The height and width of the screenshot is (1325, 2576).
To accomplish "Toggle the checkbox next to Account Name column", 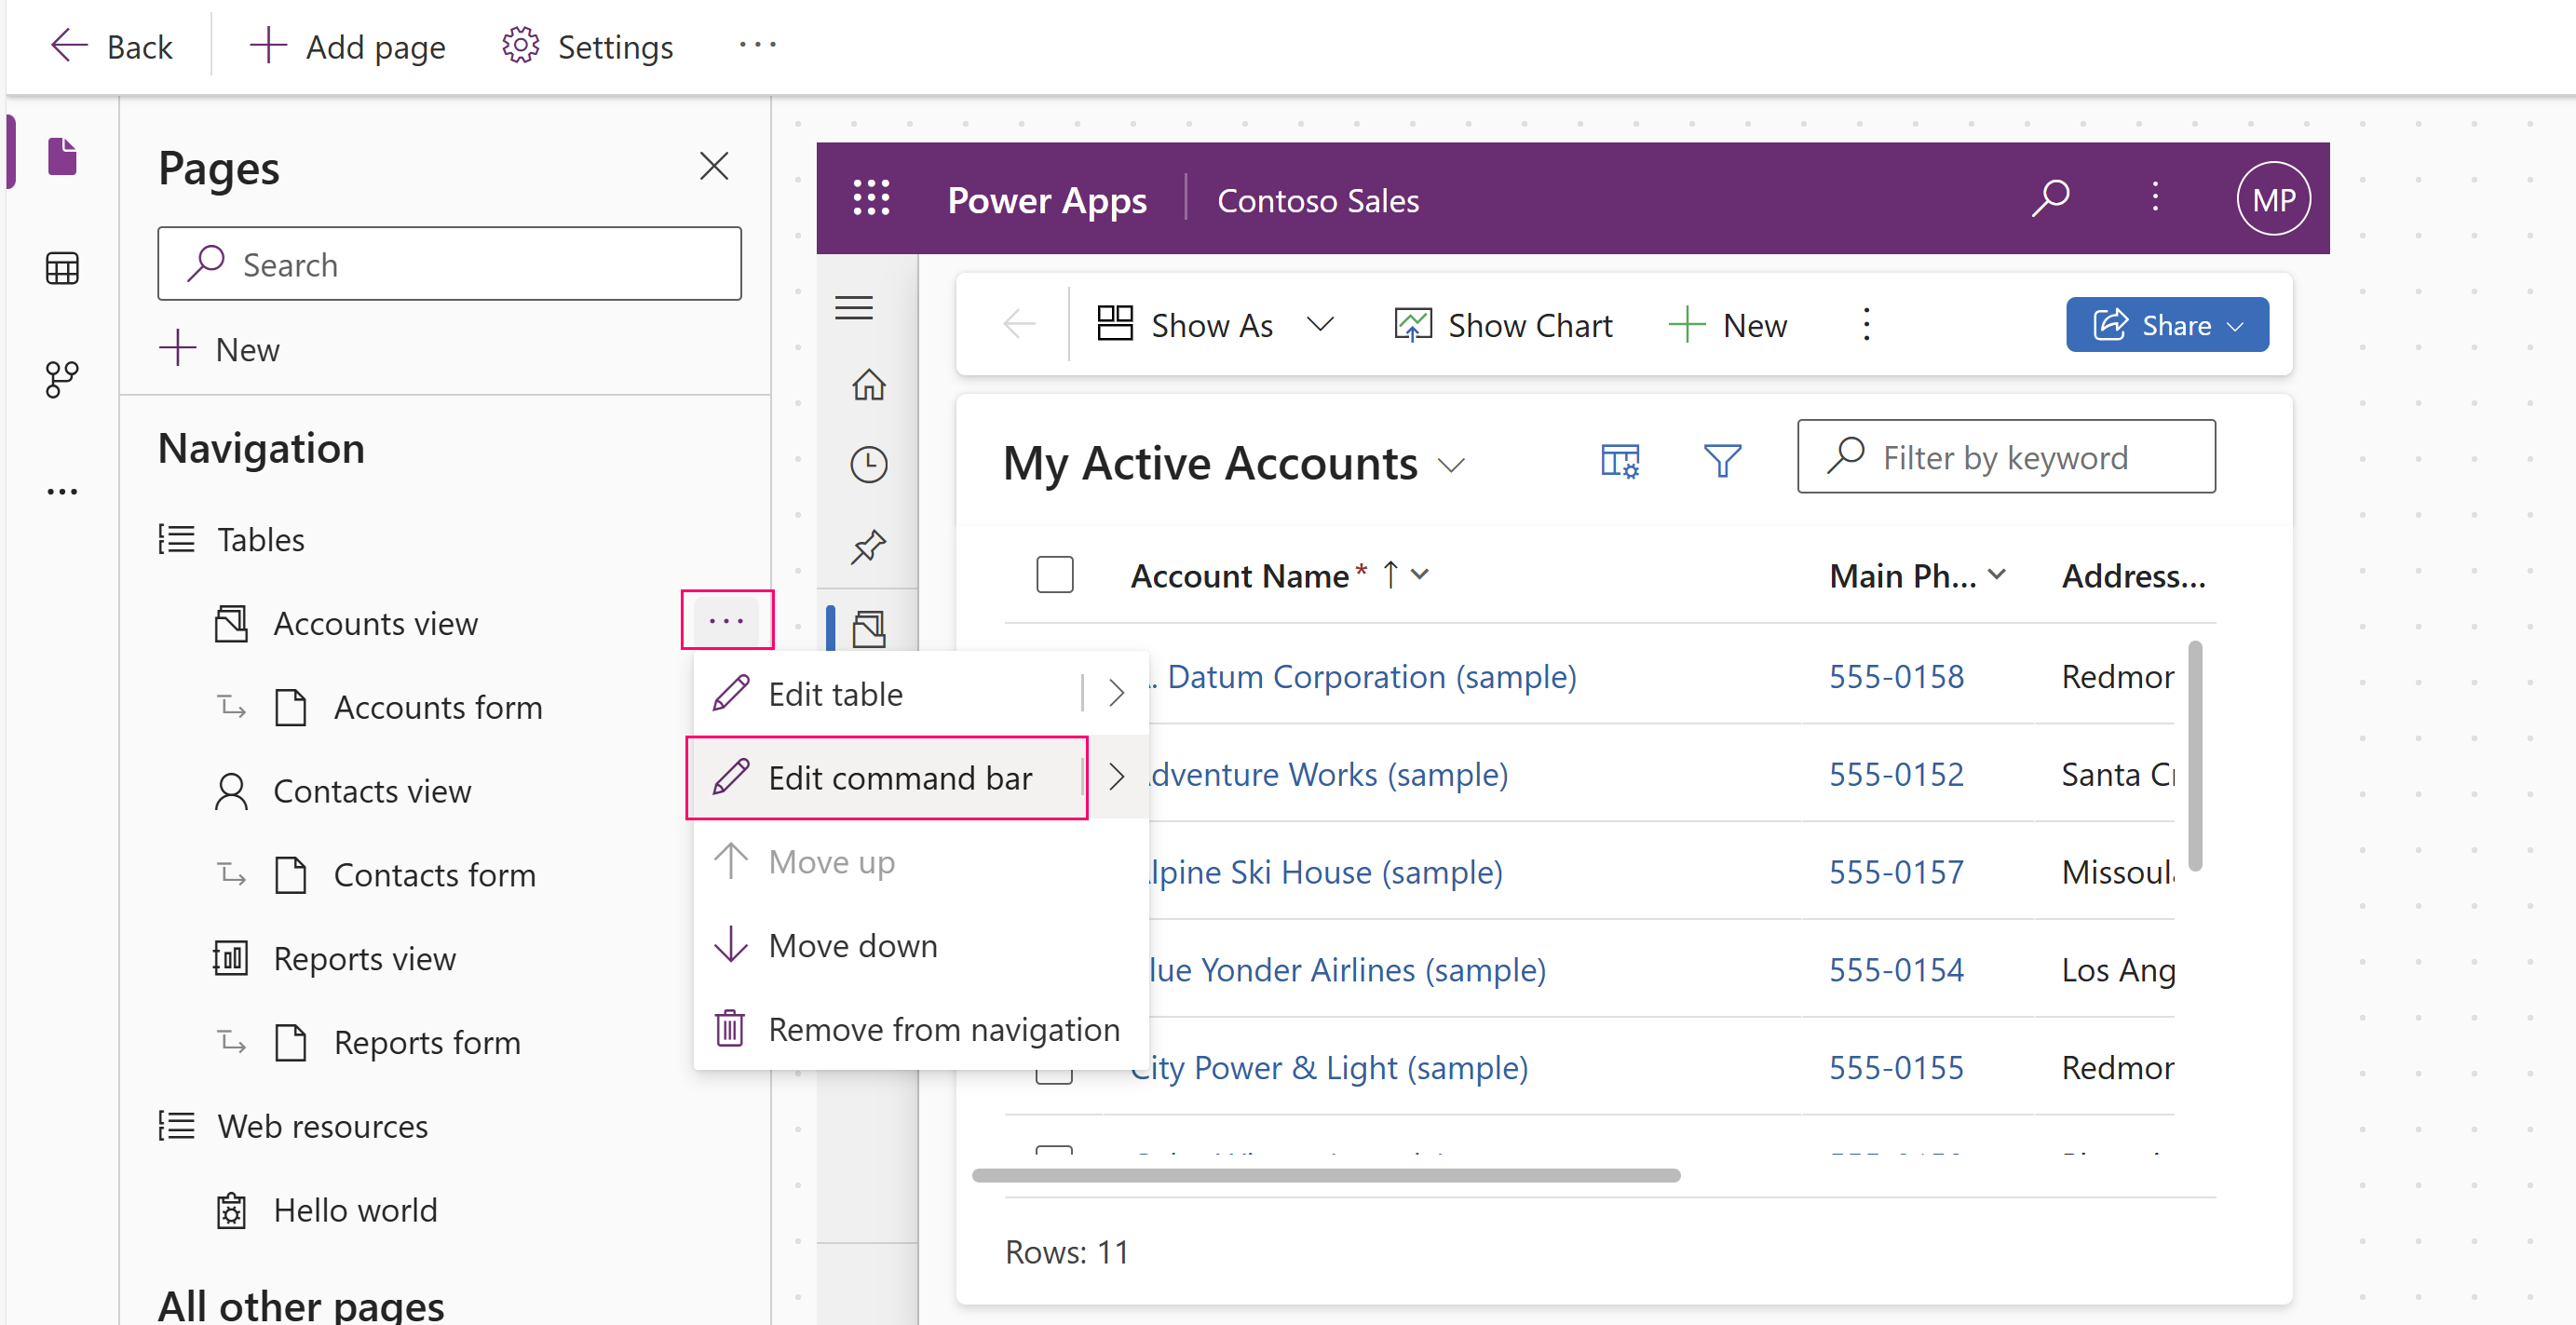I will [x=1053, y=573].
